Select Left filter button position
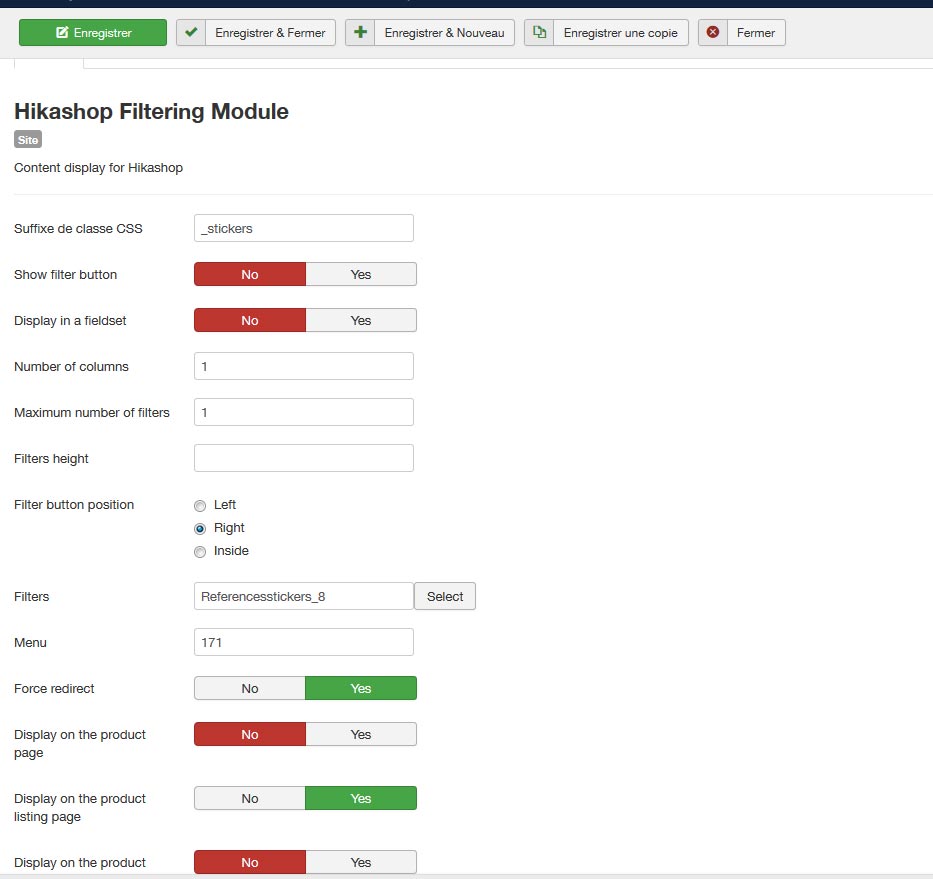 tap(200, 506)
